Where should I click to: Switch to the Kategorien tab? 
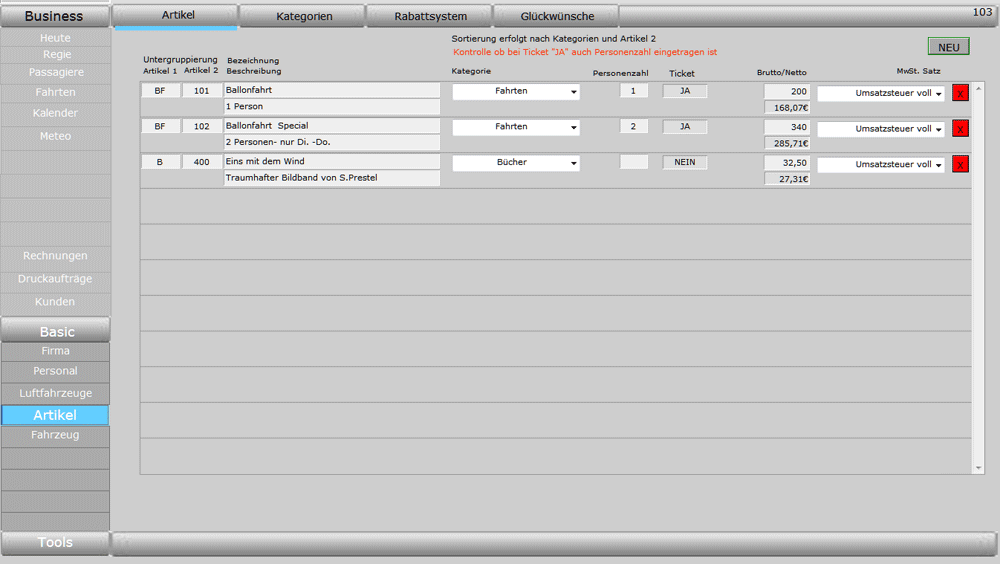[304, 16]
